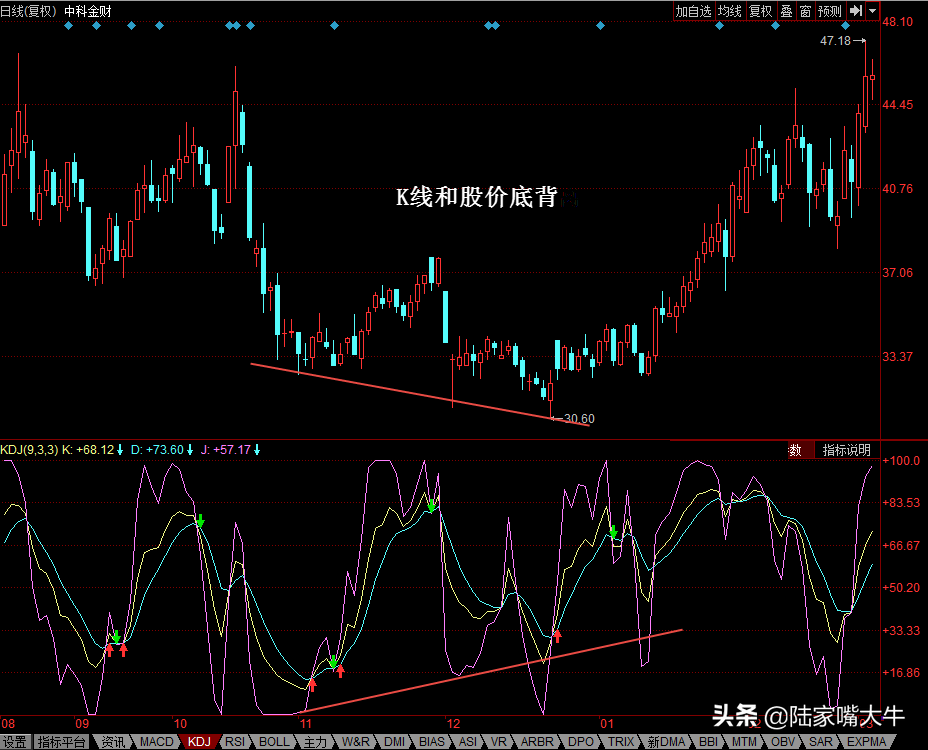Toggle the 均线 moving average display
928x750 pixels.
730,11
